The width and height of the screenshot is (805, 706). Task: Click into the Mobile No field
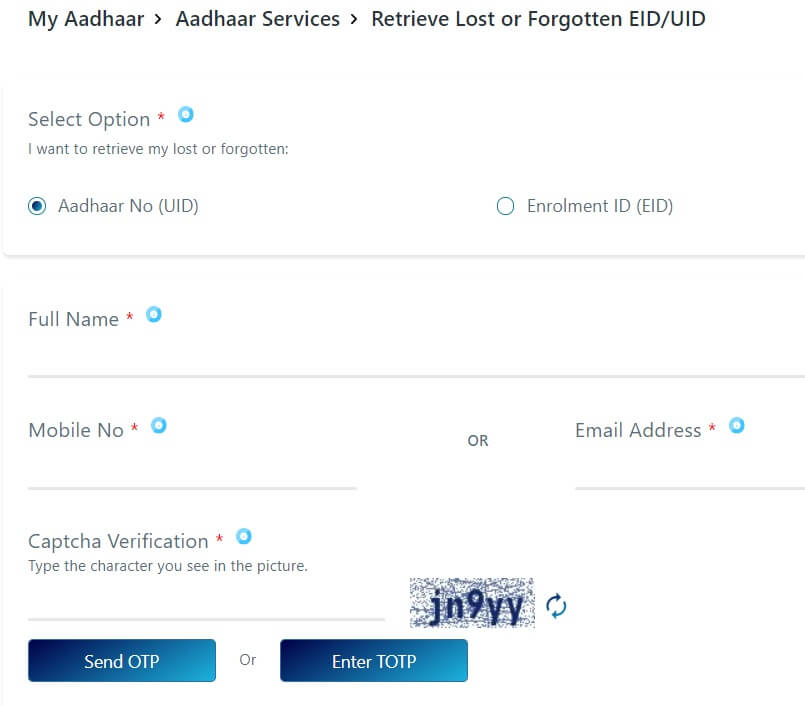192,470
